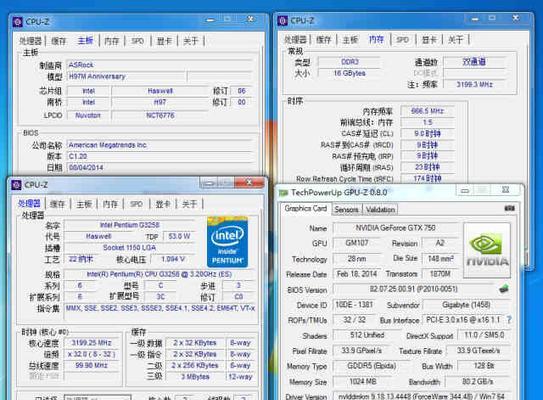This screenshot has width=543, height=400.
Task: Open the 显卡 tab in the front CPU-Z window
Action: click(163, 204)
